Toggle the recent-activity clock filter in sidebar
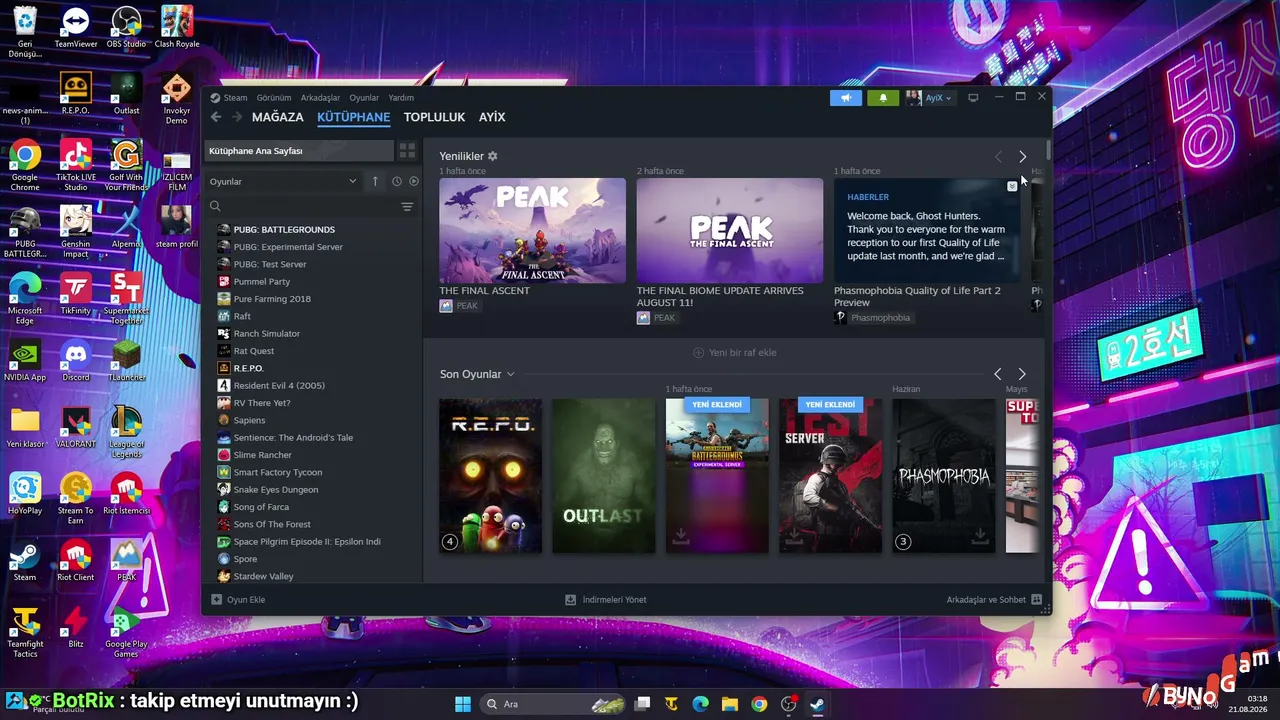The height and width of the screenshot is (720, 1280). (x=397, y=181)
